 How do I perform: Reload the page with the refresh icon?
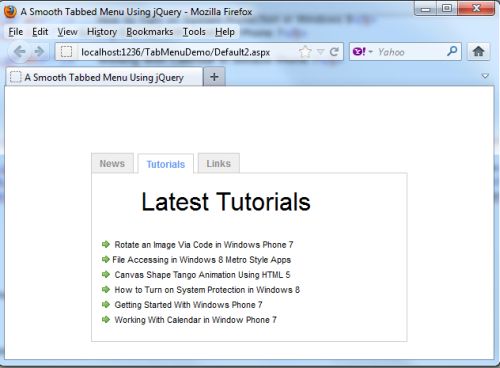334,52
